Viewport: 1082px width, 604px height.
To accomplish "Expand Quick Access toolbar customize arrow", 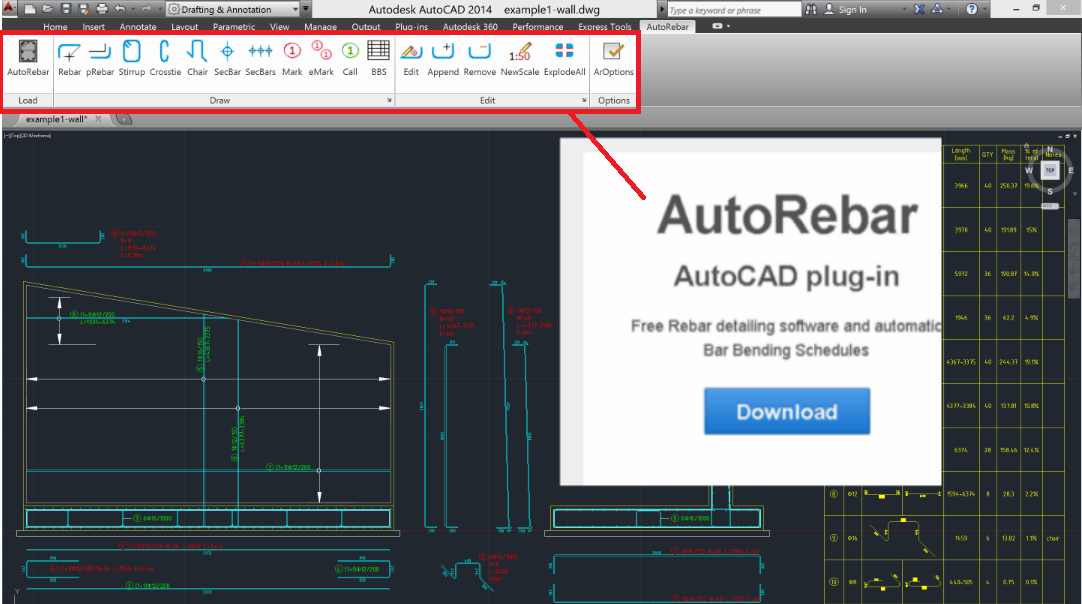I will pos(306,10).
